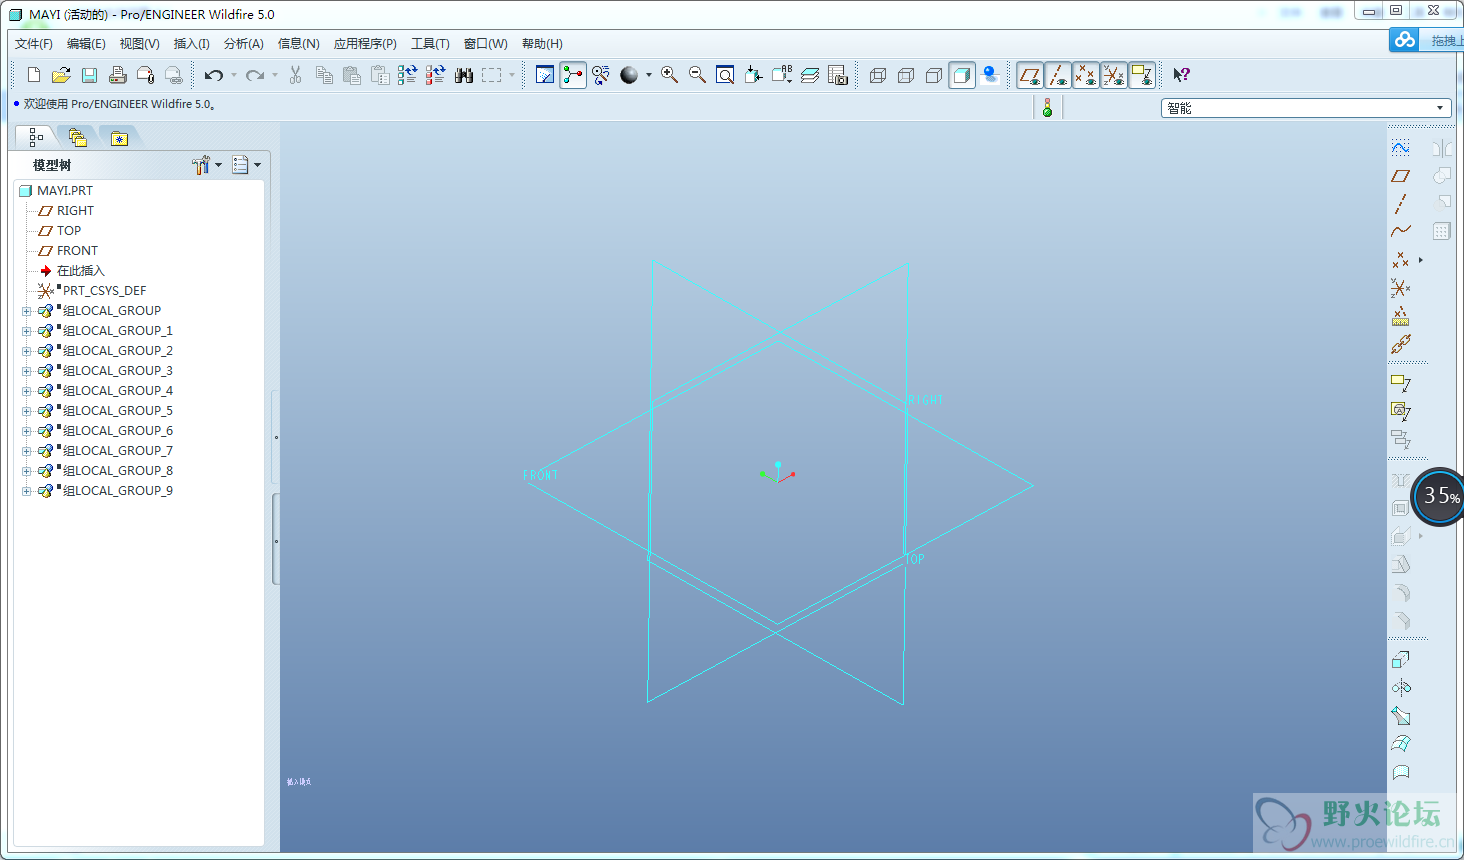Click the regeneration traffic light status icon

coord(1047,108)
